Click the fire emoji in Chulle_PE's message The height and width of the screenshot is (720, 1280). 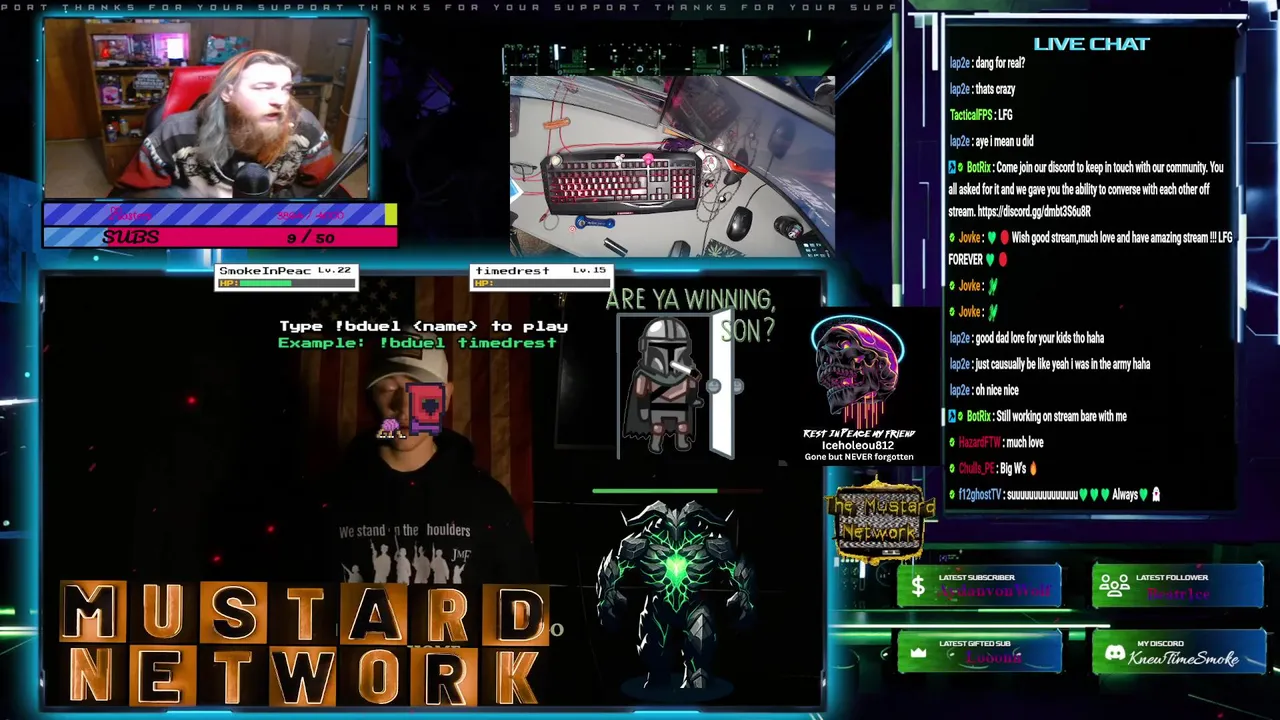tap(1033, 468)
